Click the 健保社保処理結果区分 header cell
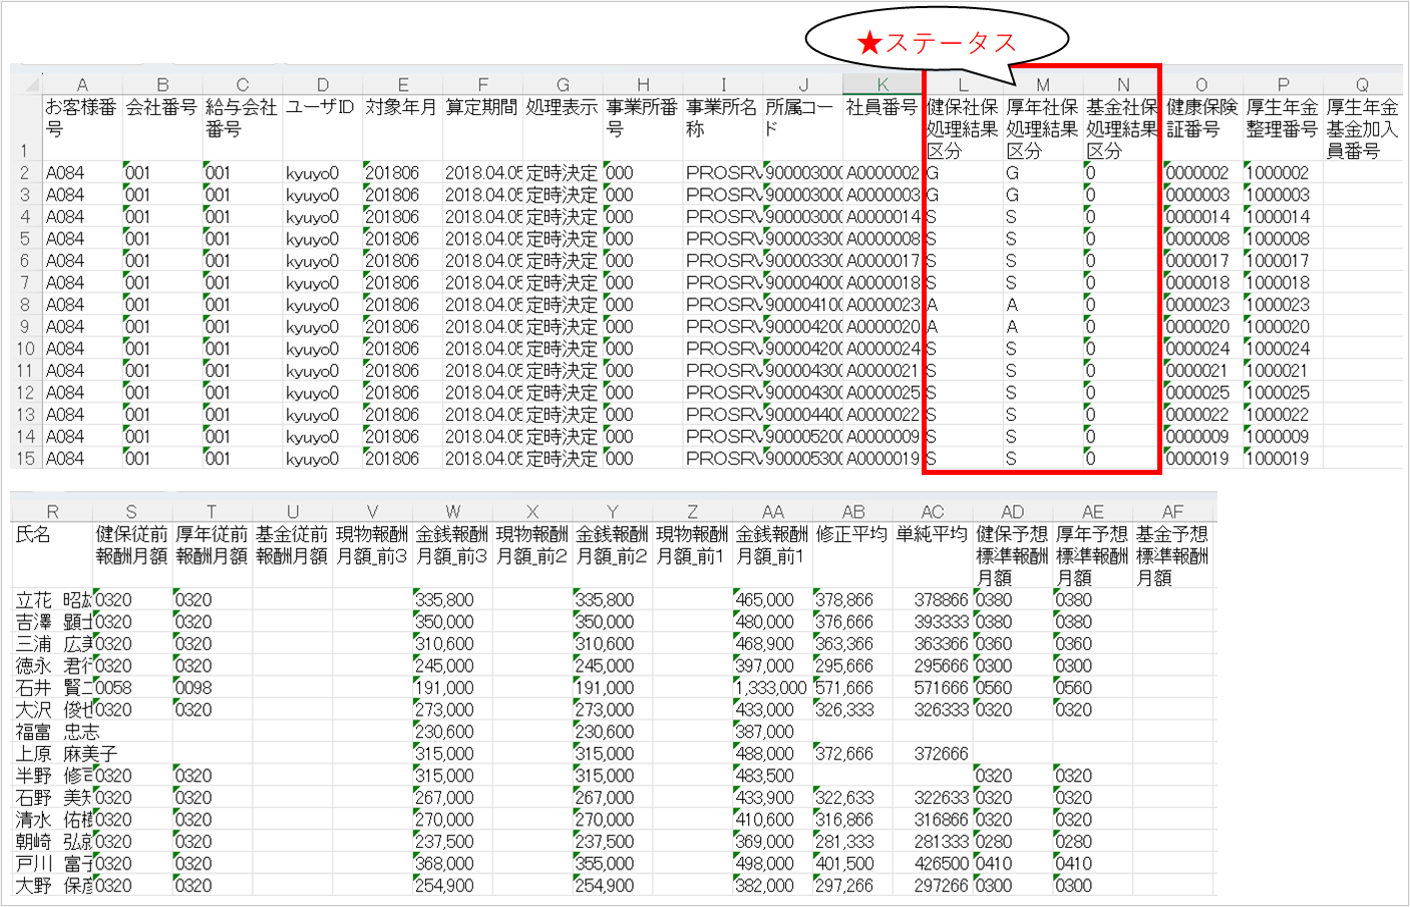The image size is (1410, 907). tap(963, 129)
